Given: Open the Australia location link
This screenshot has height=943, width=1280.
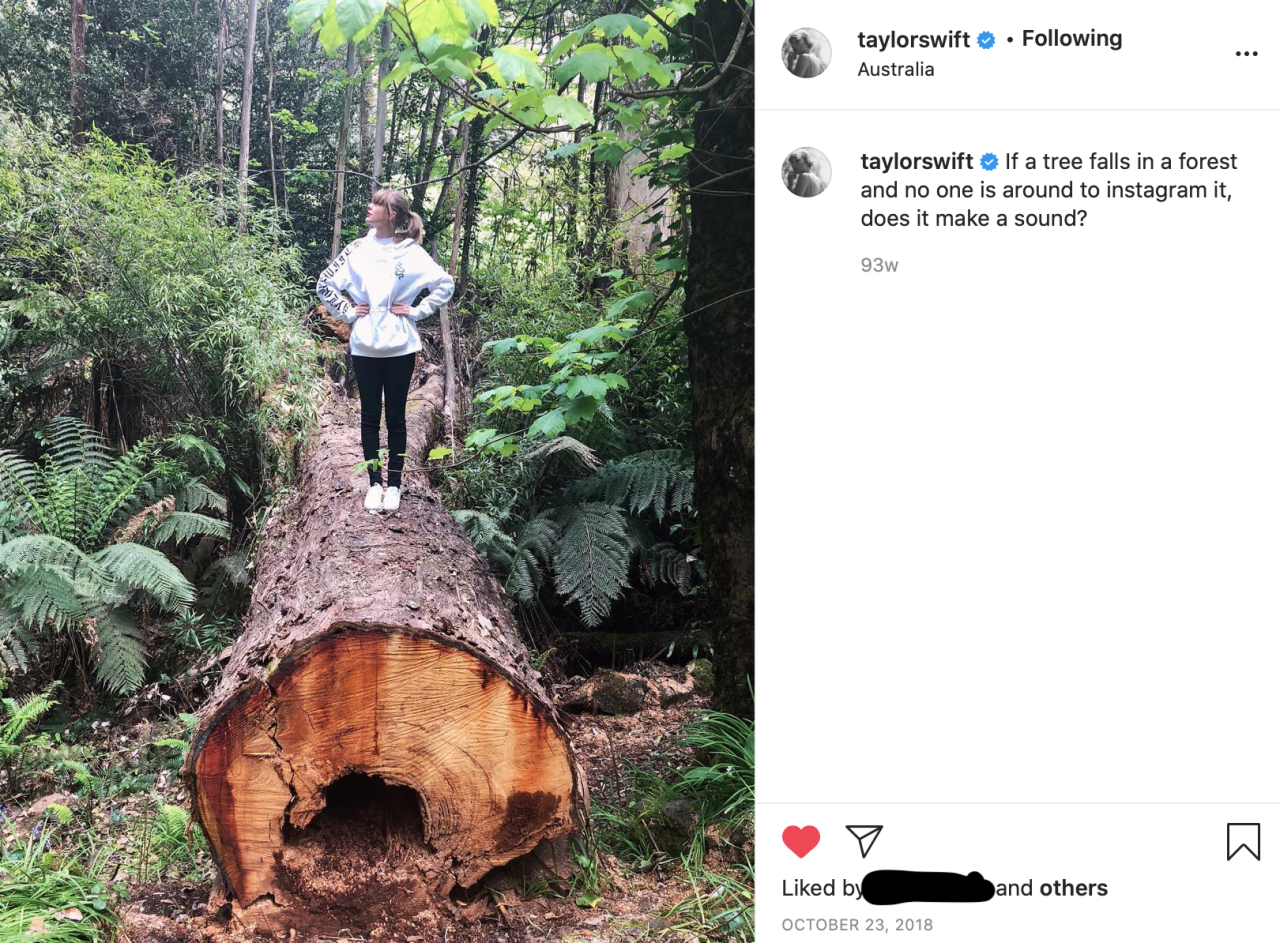Looking at the screenshot, I should (x=896, y=69).
